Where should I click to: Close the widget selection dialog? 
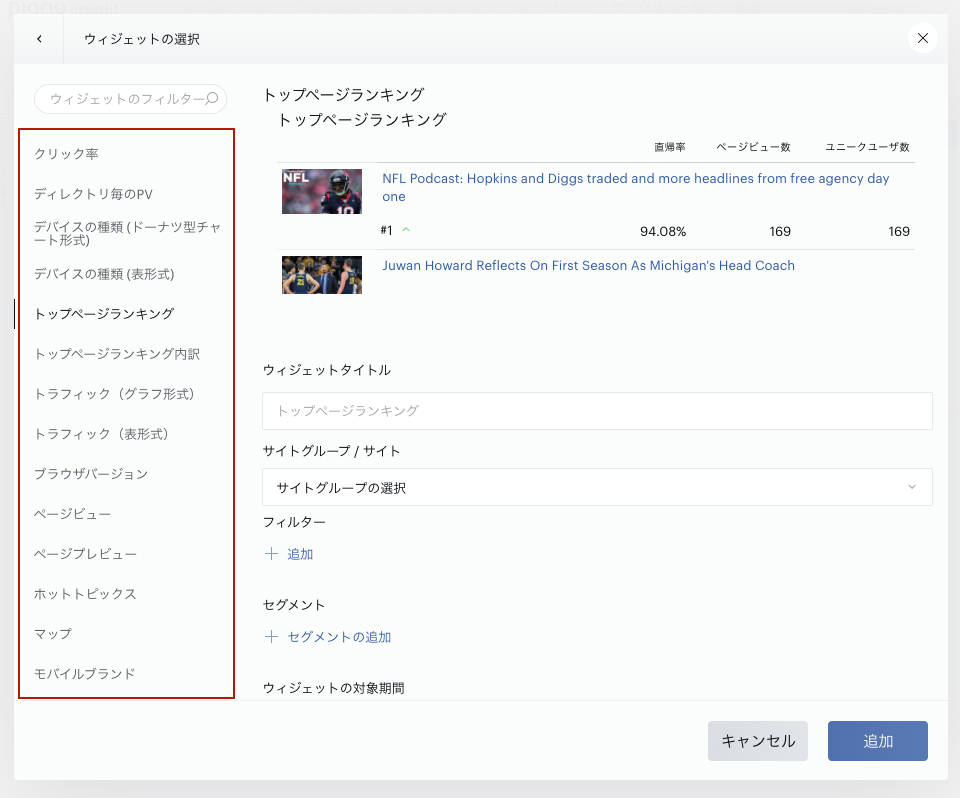click(923, 39)
